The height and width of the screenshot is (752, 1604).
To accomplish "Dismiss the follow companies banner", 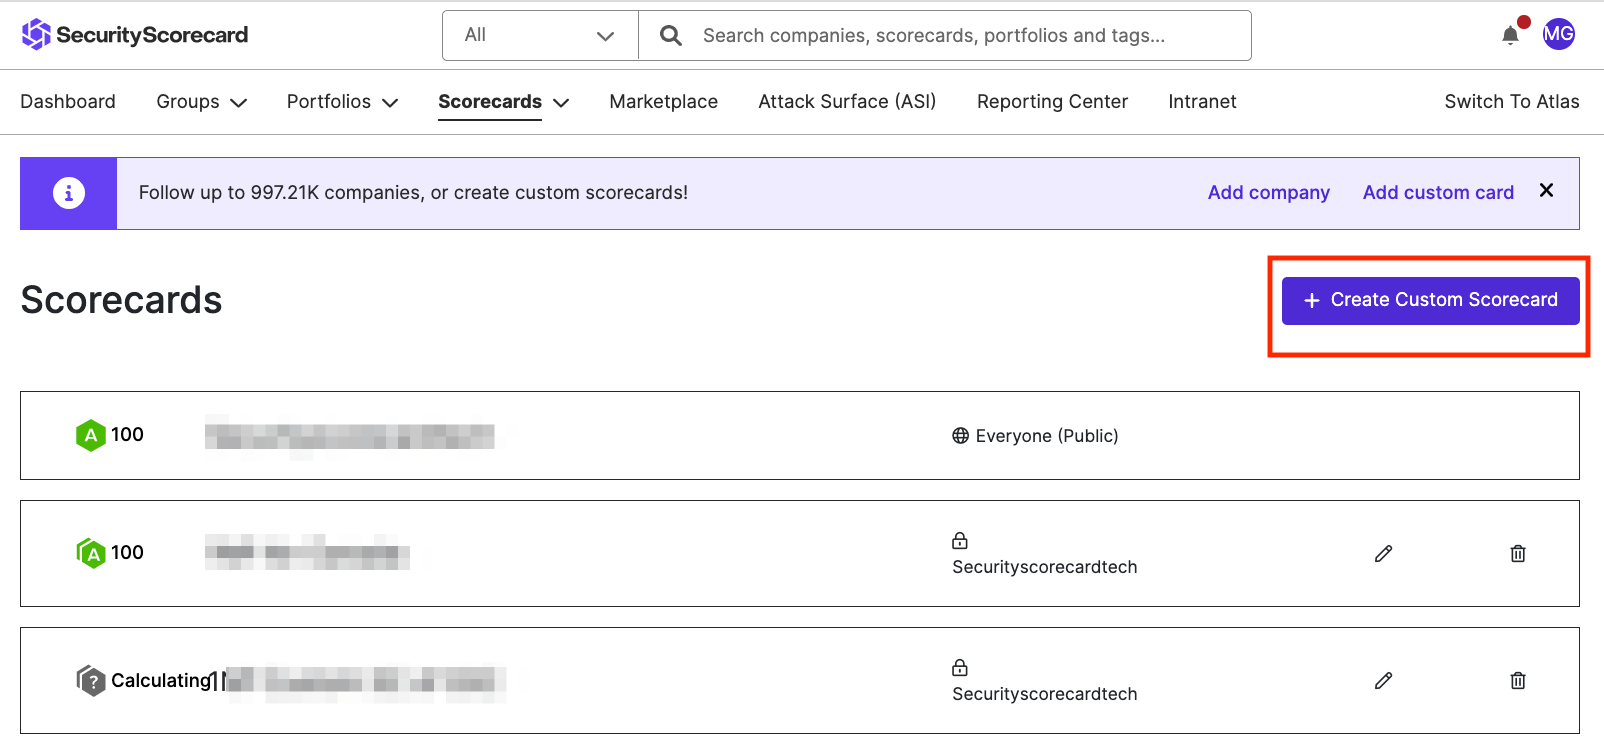I will click(1546, 190).
